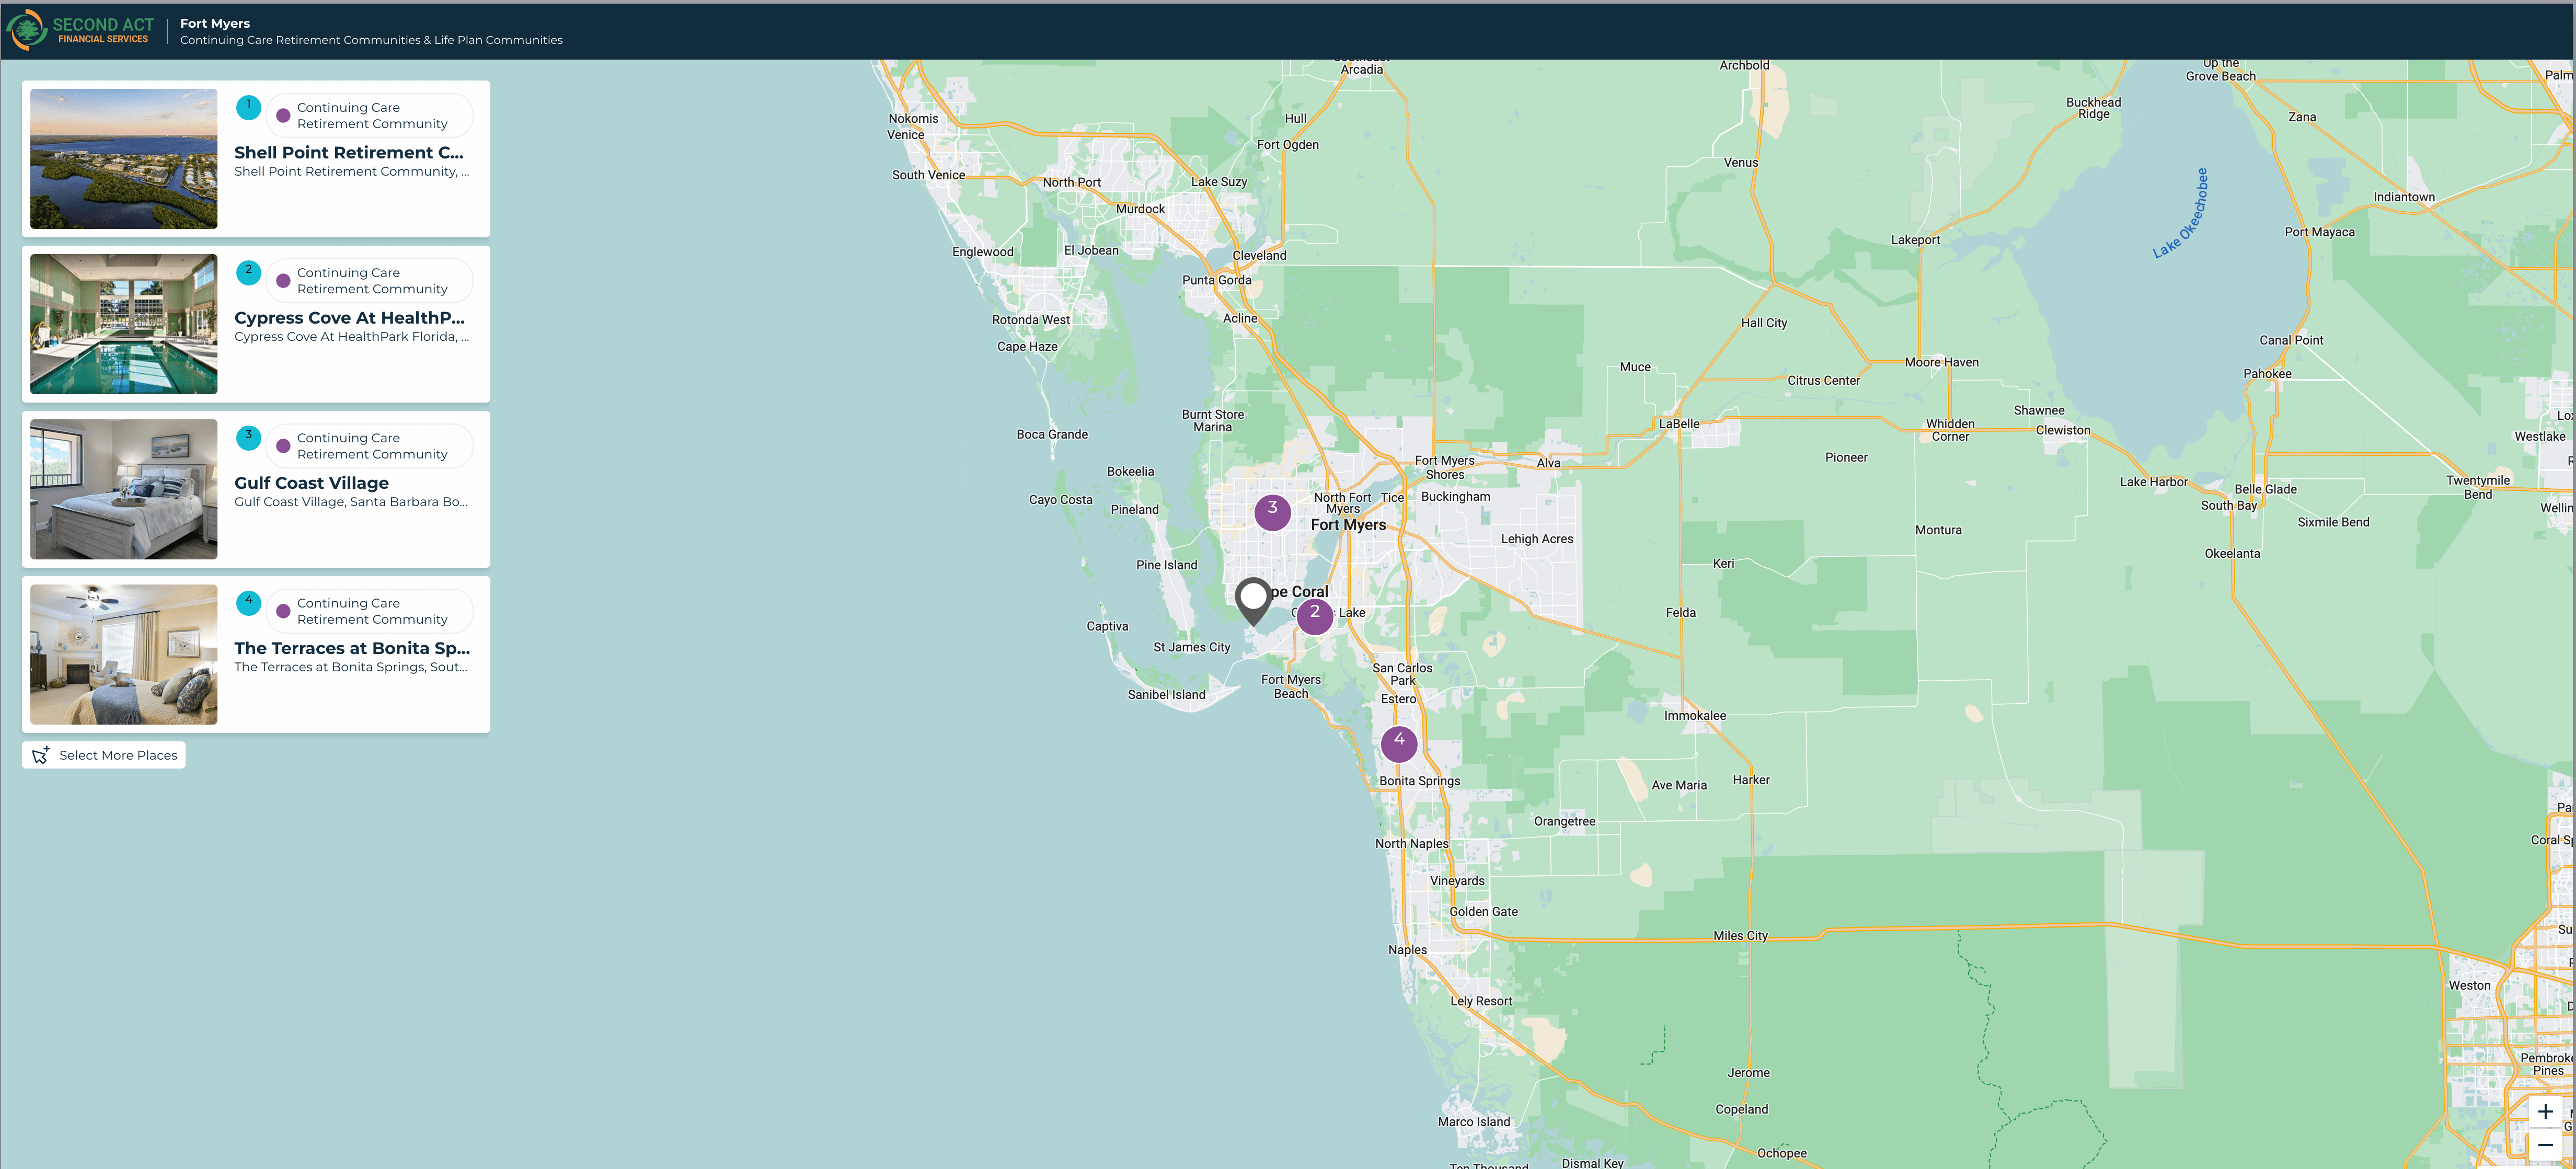Screen dimensions: 2576x1169
Task: Zoom in the map with plus button
Action: [2545, 1111]
